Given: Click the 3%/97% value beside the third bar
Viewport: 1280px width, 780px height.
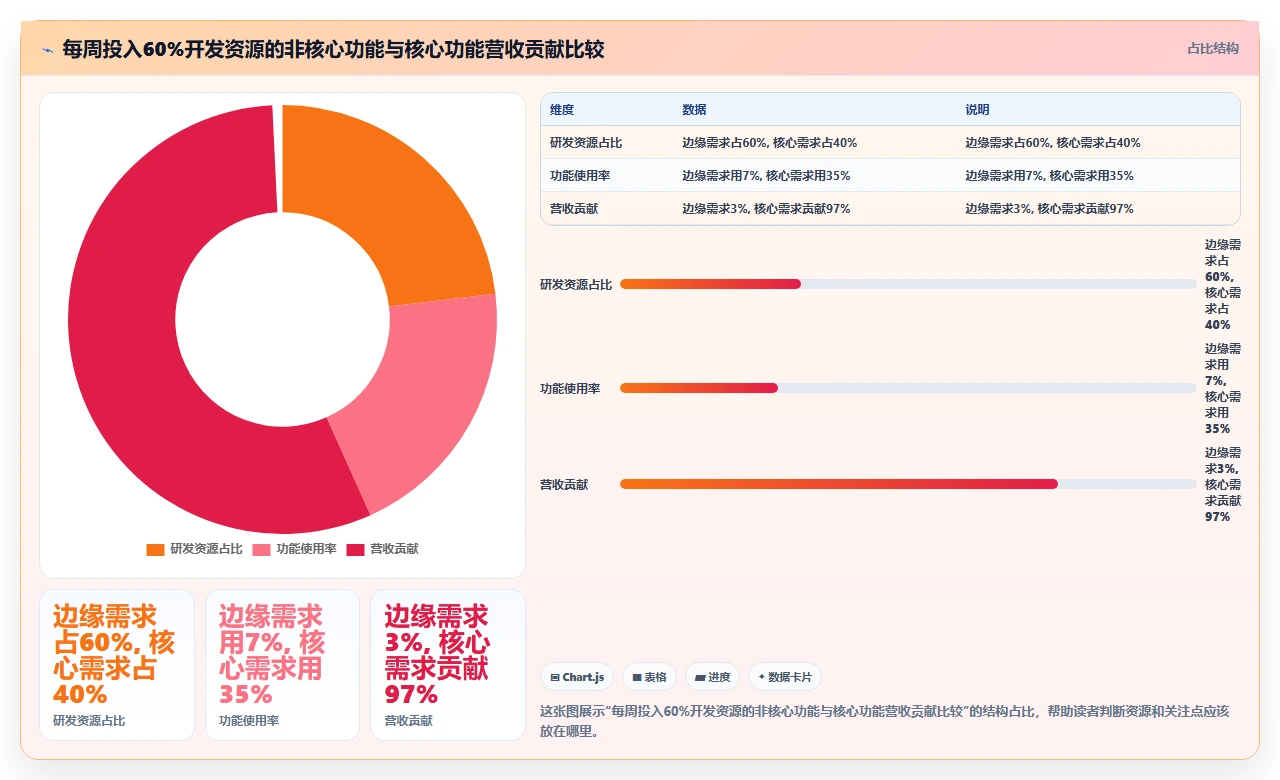Looking at the screenshot, I should pos(1223,484).
